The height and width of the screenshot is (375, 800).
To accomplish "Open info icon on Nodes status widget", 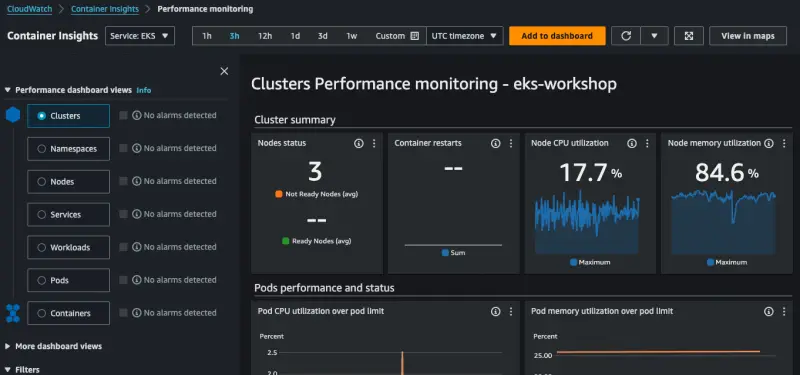I will click(x=359, y=143).
